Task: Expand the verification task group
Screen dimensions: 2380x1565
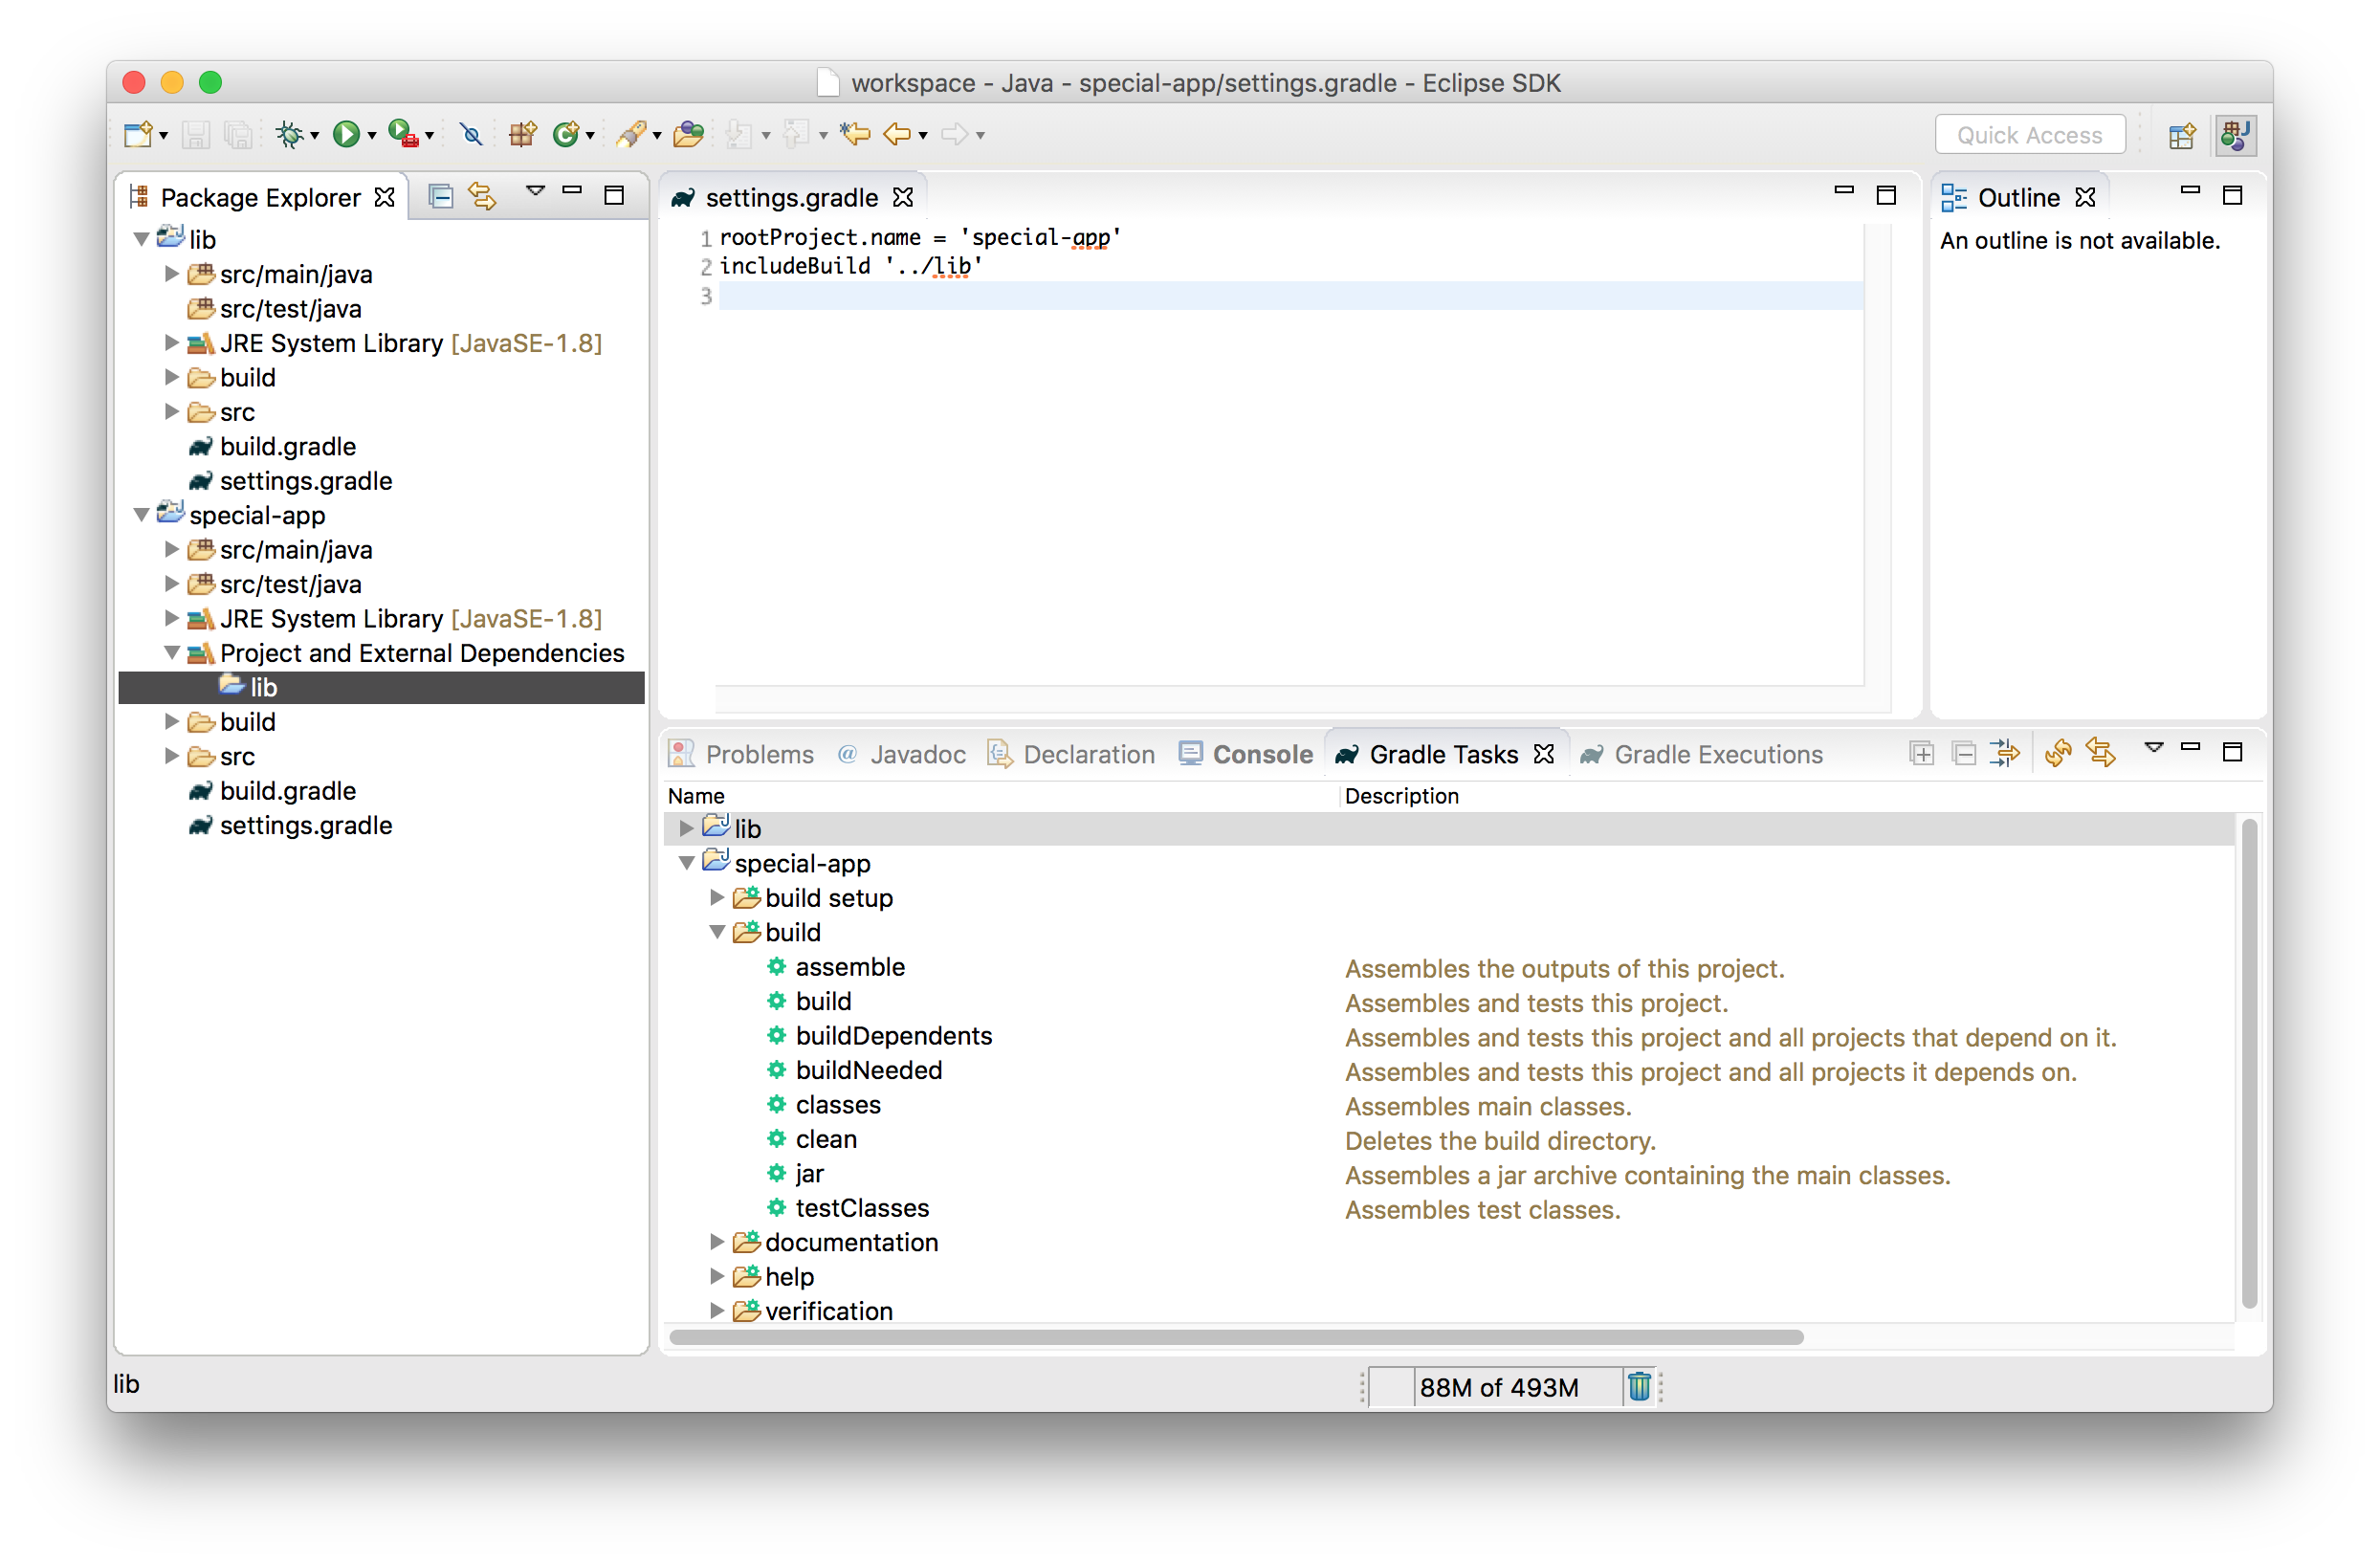Action: (717, 1311)
